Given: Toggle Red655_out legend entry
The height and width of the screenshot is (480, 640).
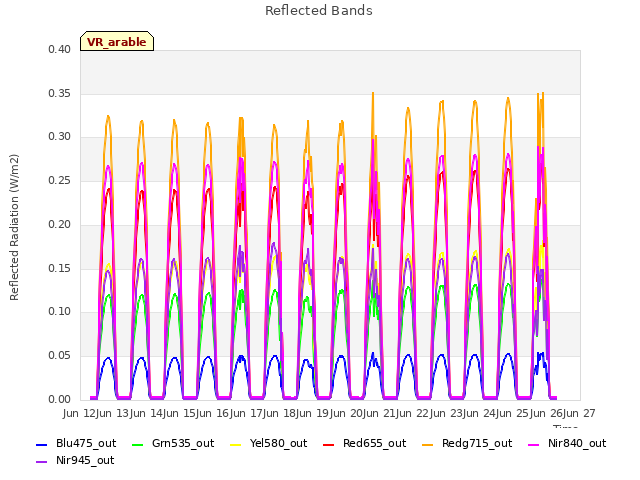Looking at the screenshot, I should tap(364, 443).
